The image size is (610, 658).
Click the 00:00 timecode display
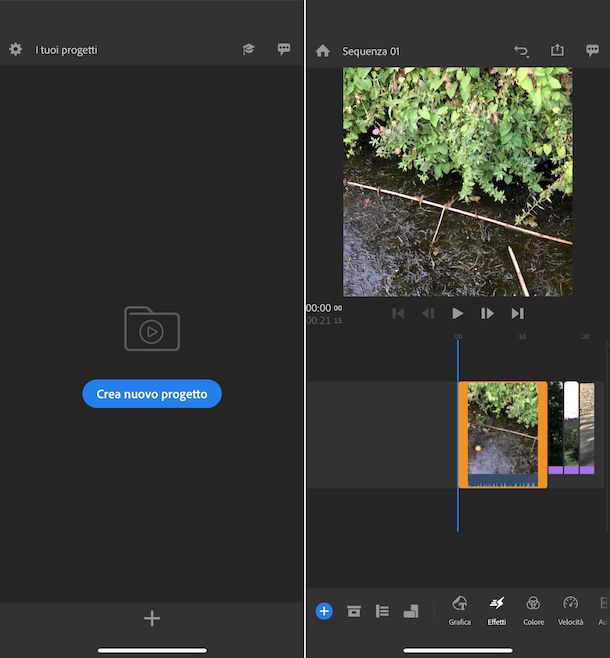(x=324, y=308)
